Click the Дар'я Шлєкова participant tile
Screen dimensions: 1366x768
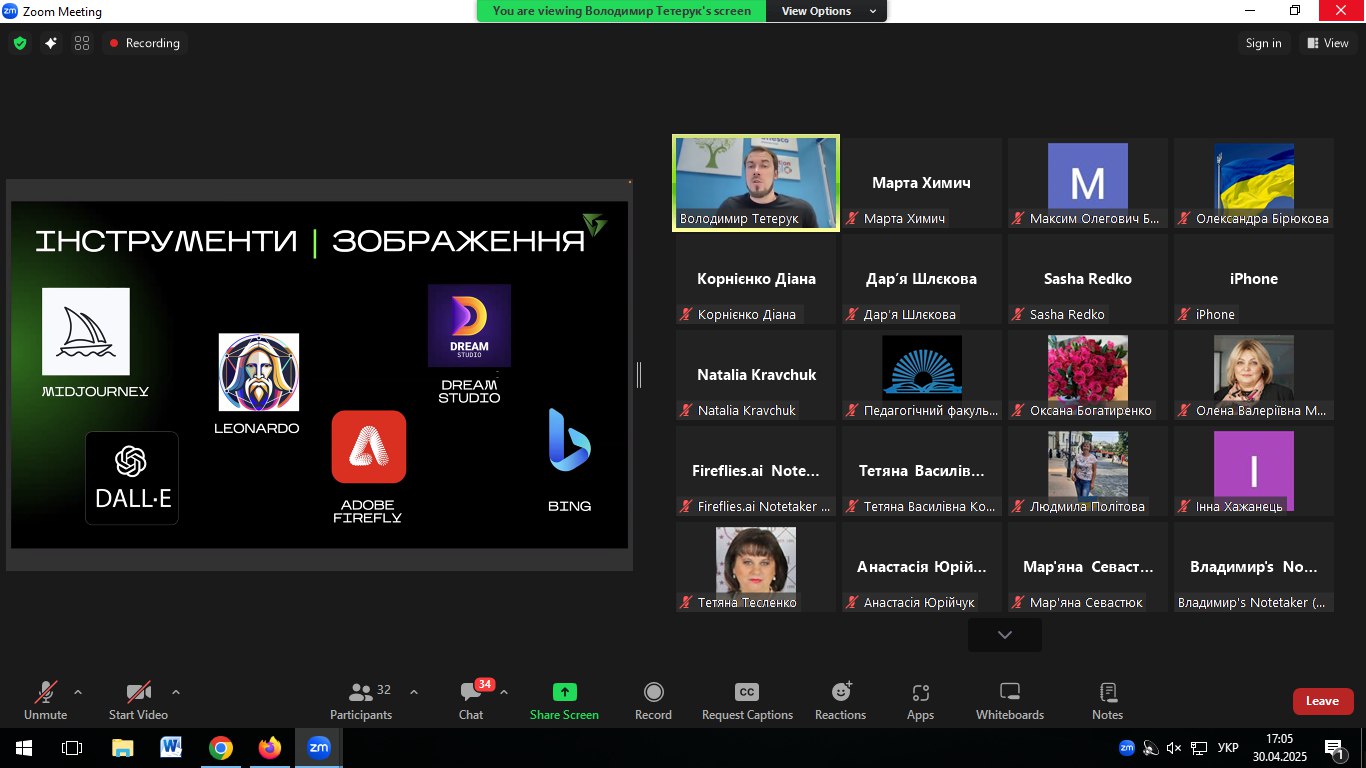pos(922,279)
